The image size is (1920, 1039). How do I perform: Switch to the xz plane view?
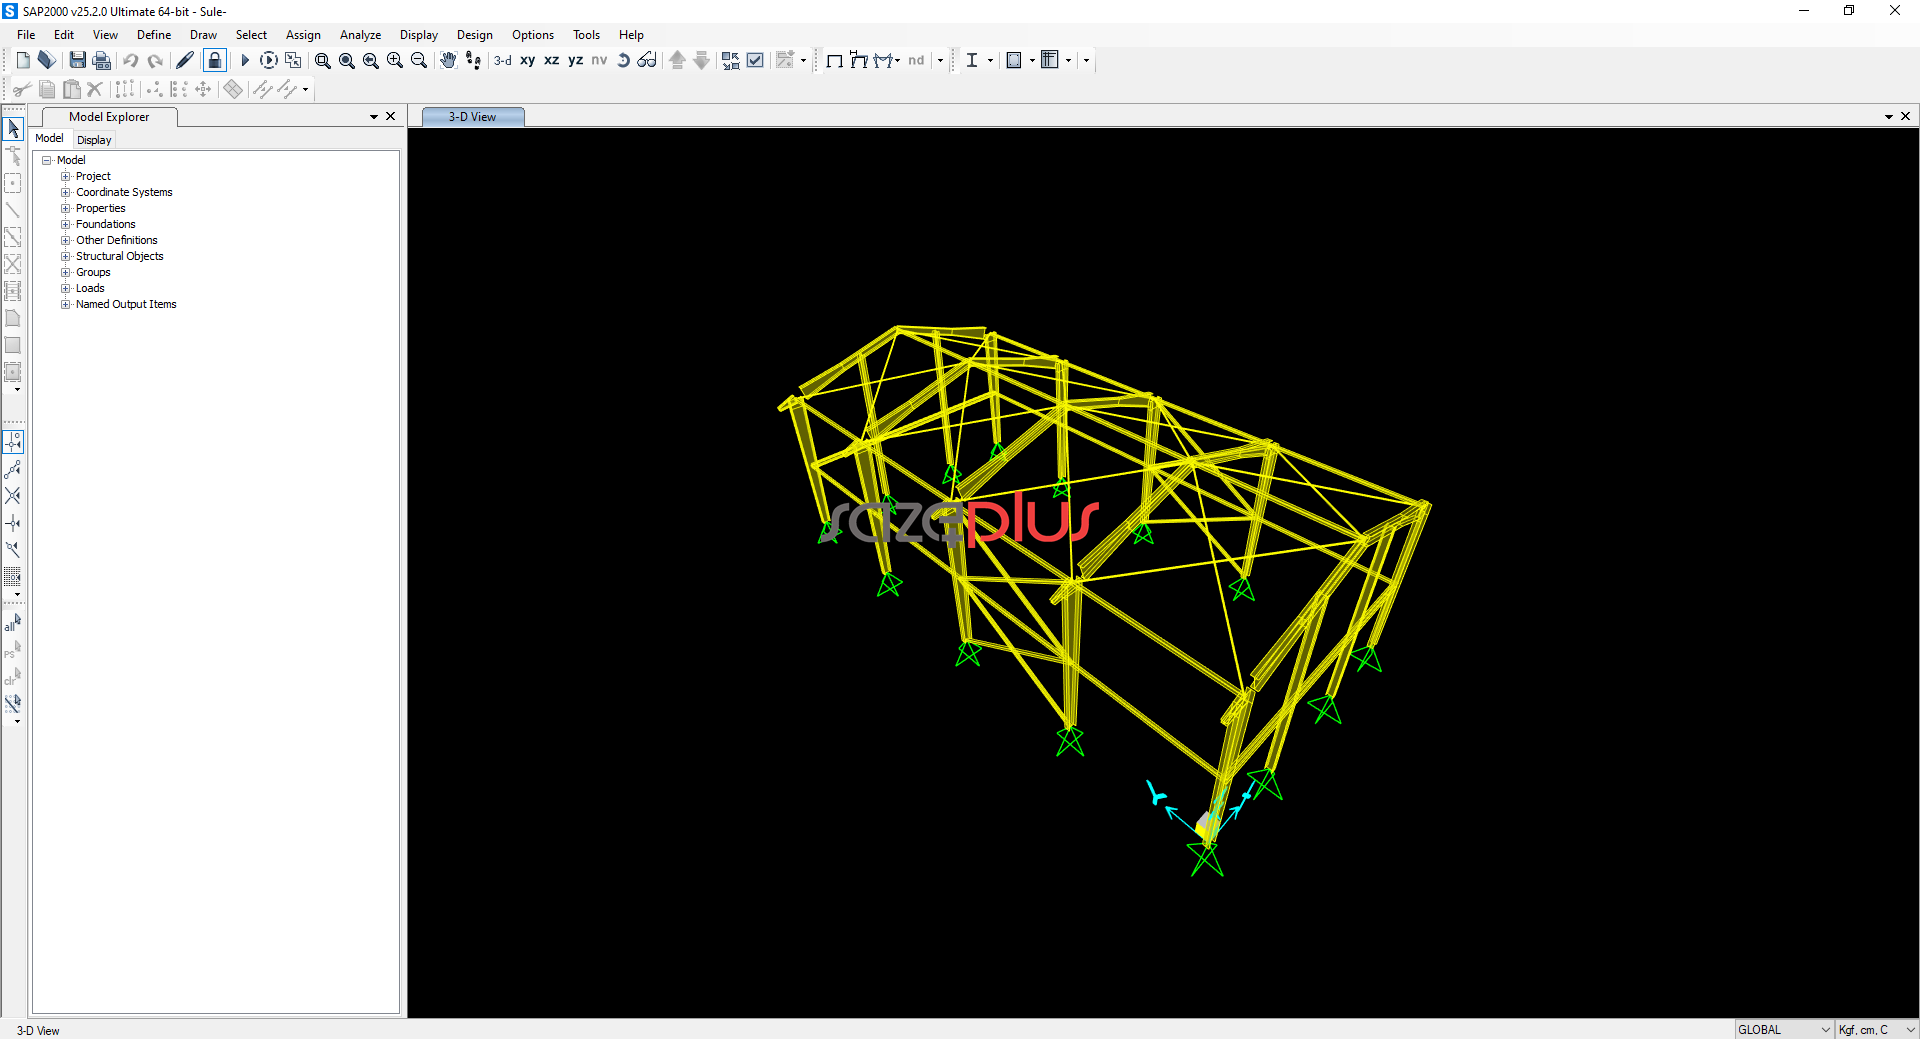coord(552,60)
